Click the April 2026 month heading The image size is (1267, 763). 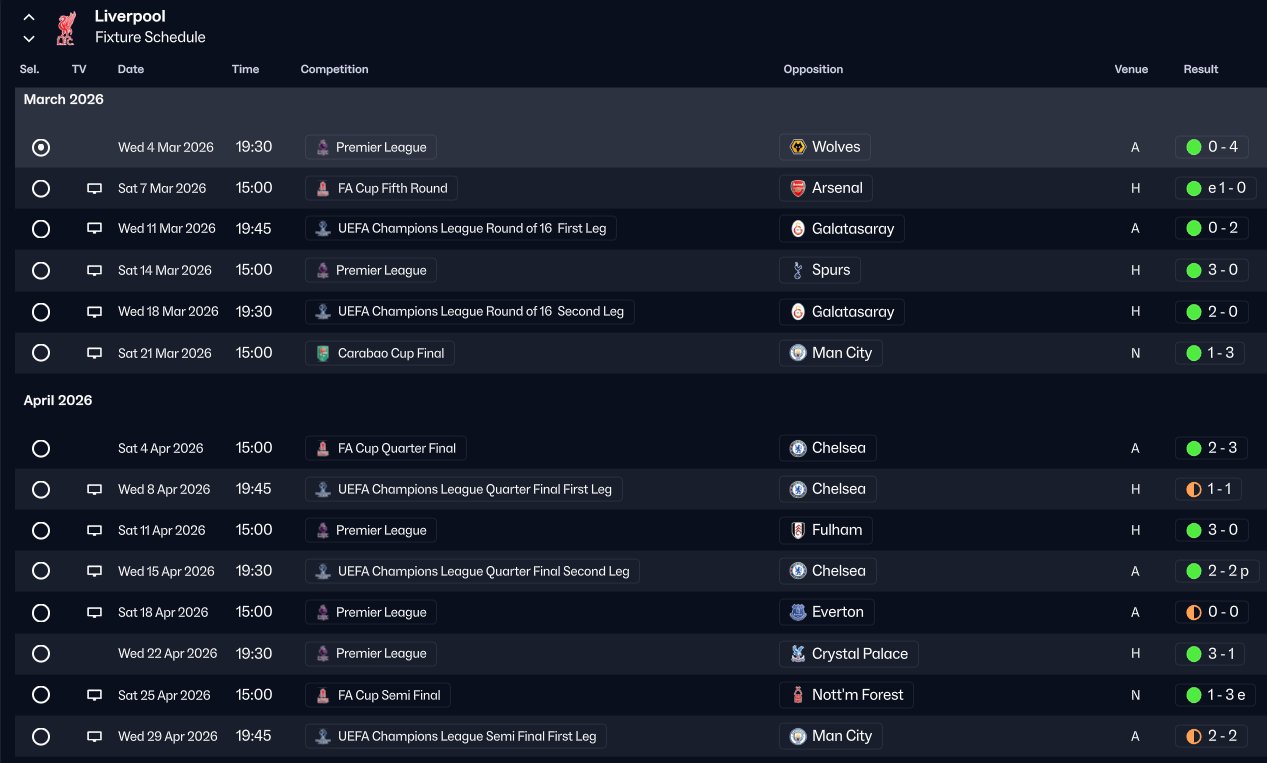[x=58, y=401]
